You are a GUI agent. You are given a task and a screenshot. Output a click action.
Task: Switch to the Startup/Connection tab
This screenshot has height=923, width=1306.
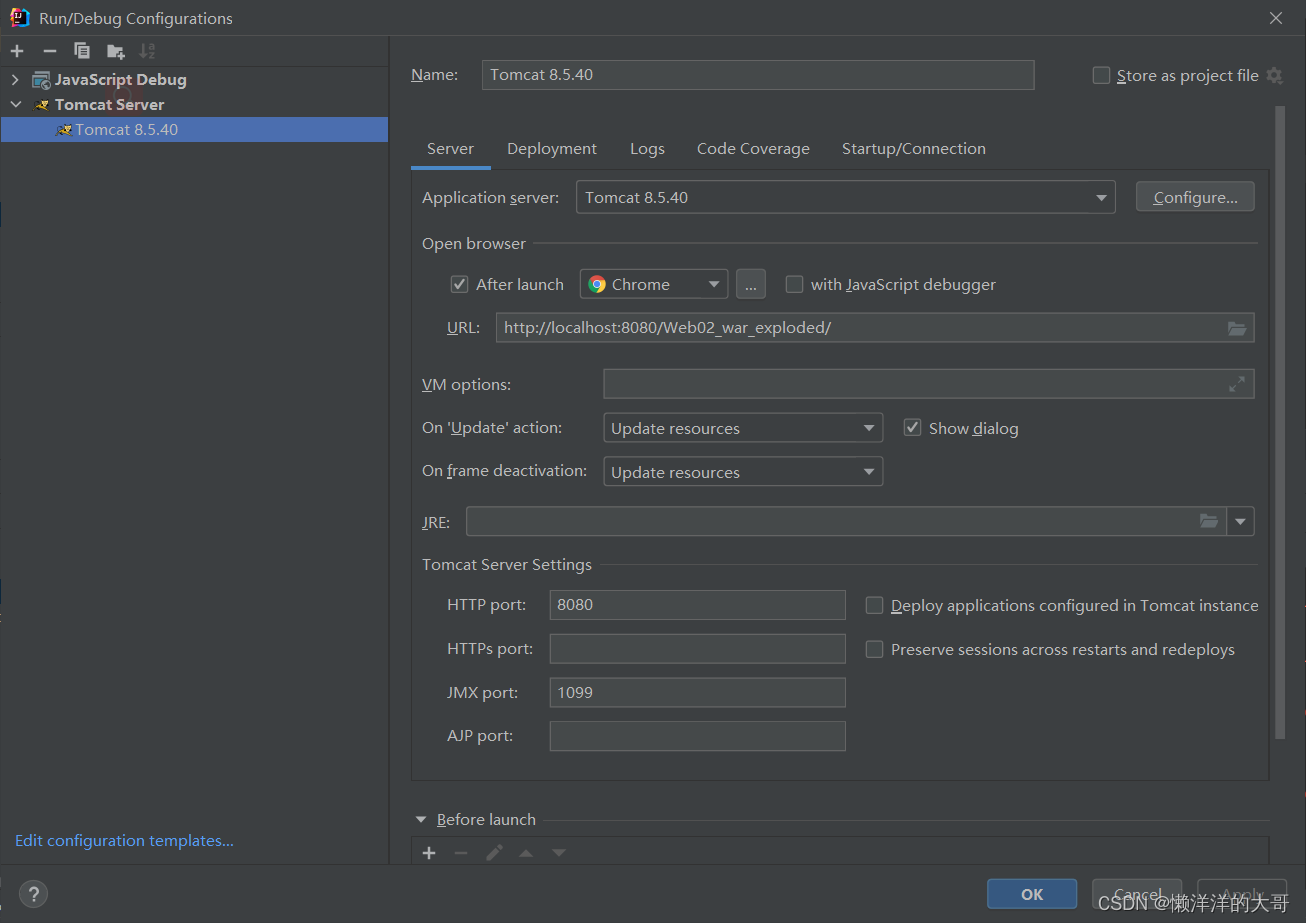point(914,149)
